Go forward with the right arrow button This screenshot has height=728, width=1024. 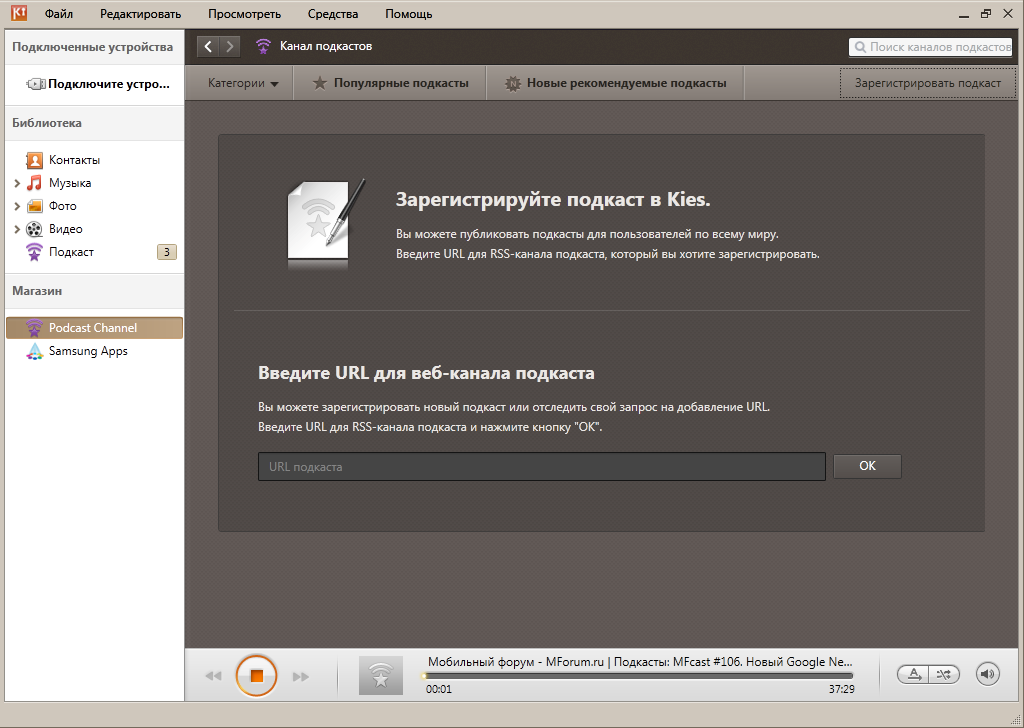(229, 46)
